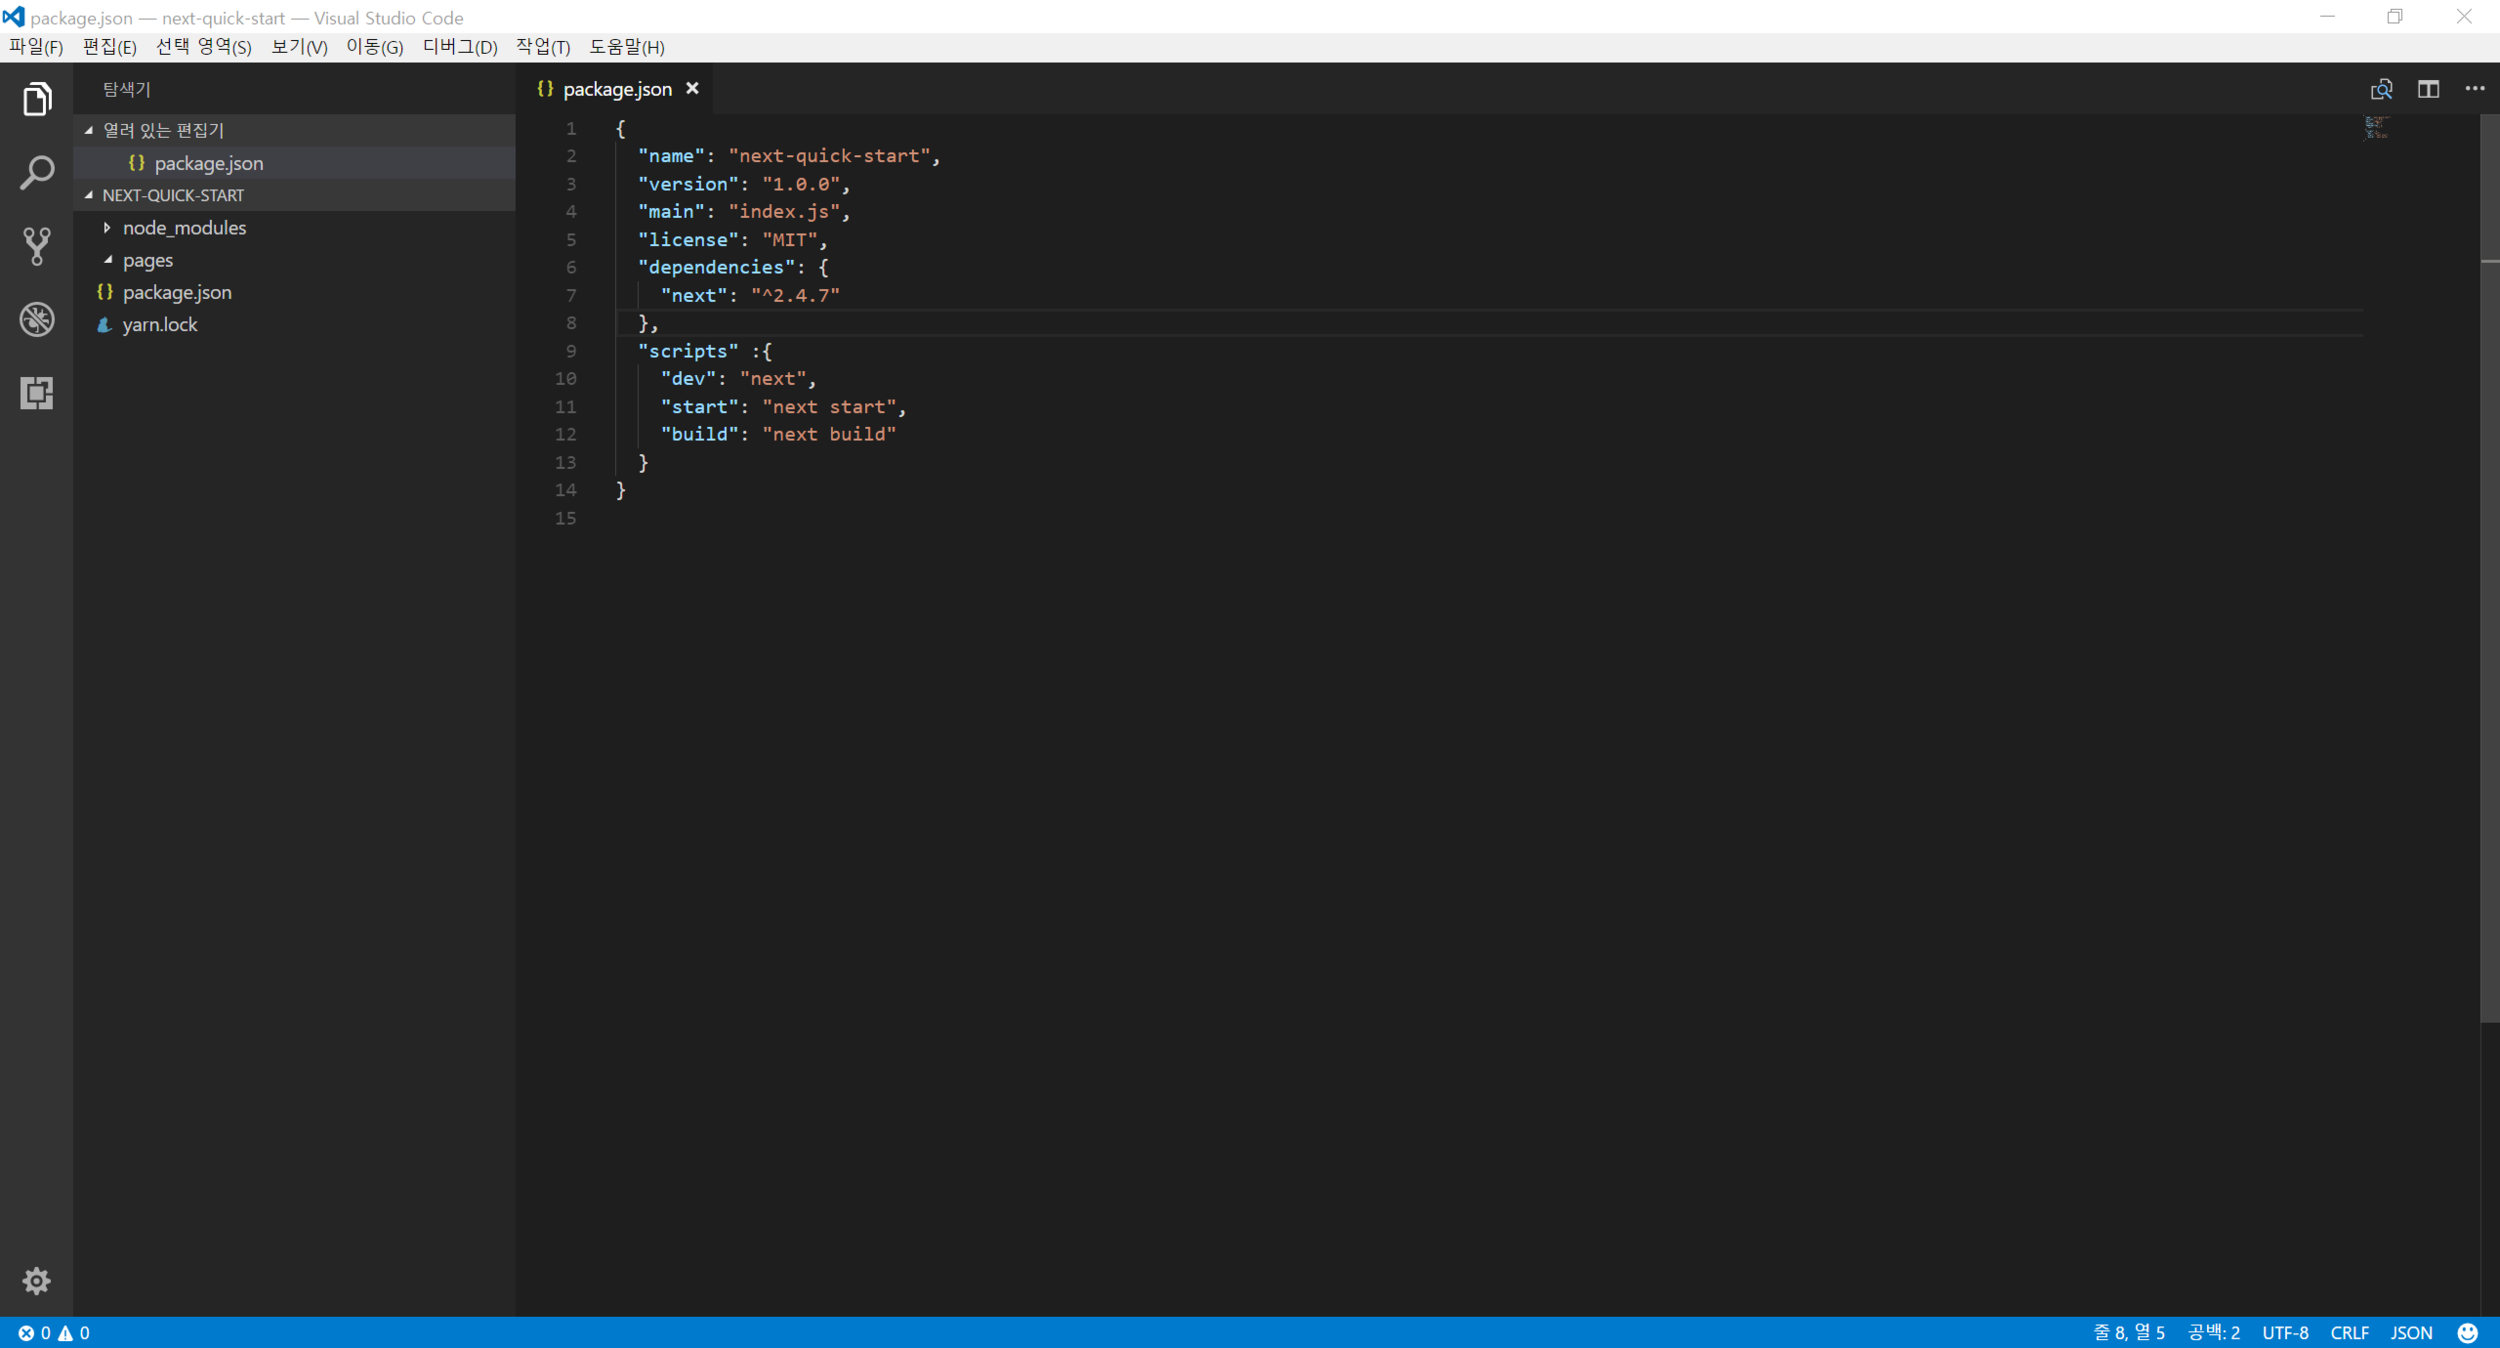
Task: Open the Extensions view icon
Action: click(x=37, y=393)
